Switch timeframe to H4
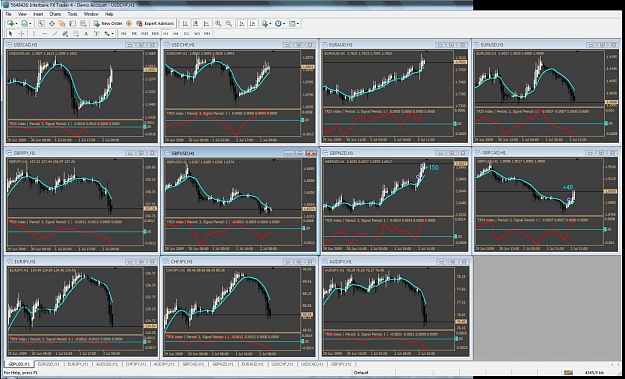The image size is (625, 379). click(176, 33)
